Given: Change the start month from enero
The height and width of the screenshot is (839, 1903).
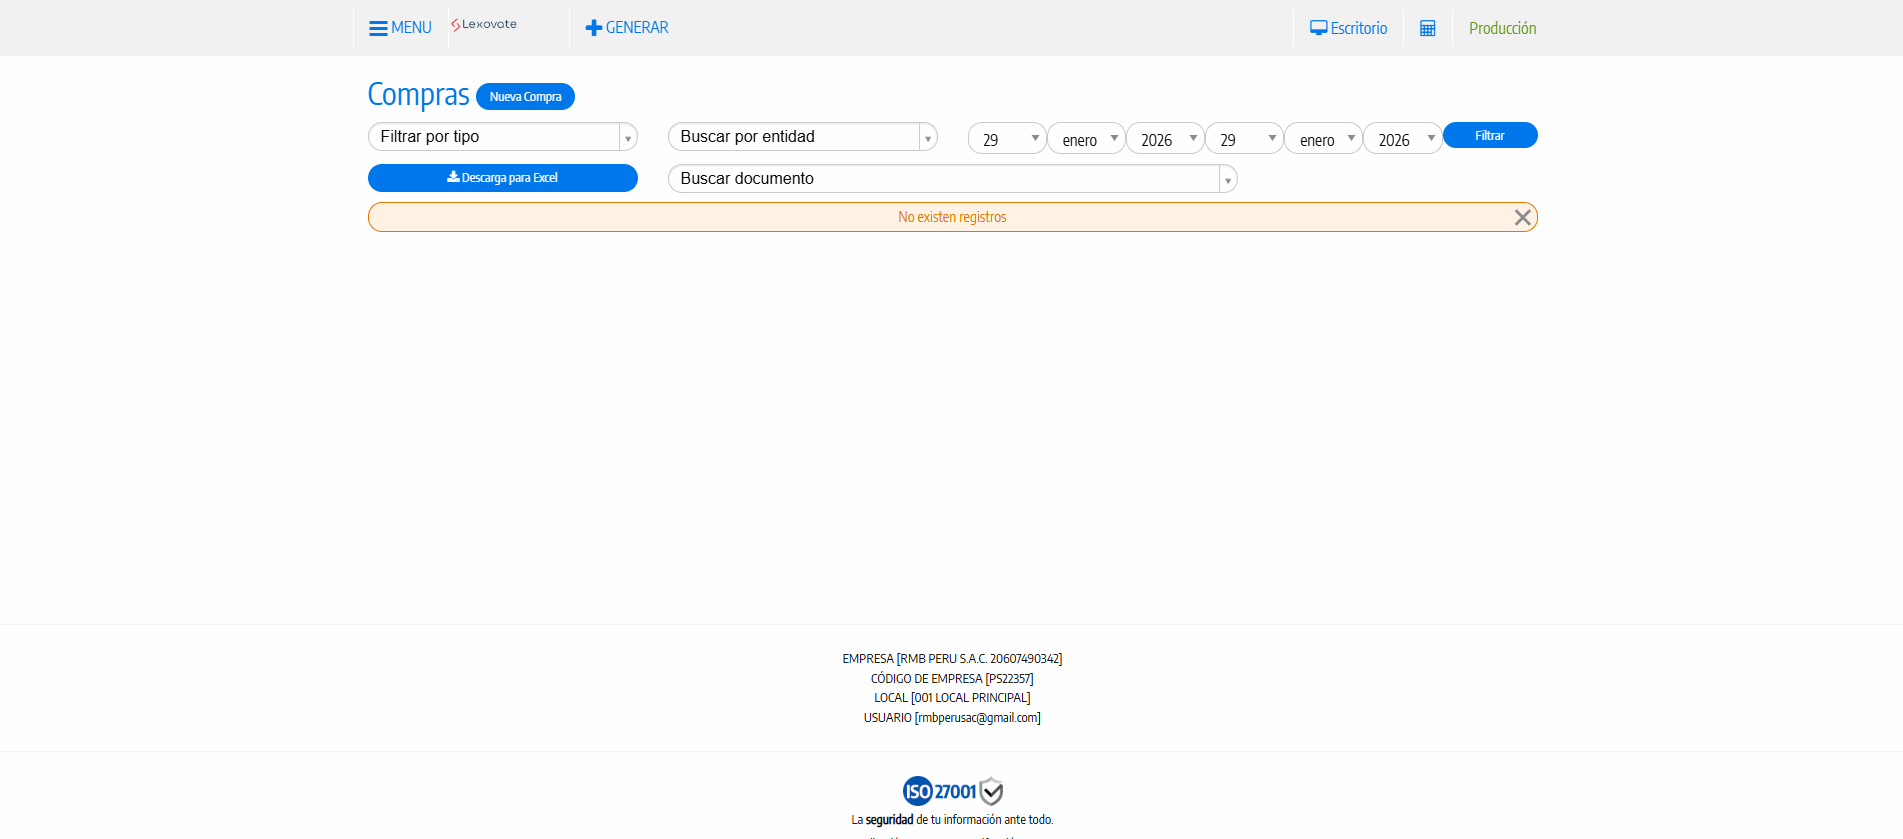Looking at the screenshot, I should pos(1086,139).
